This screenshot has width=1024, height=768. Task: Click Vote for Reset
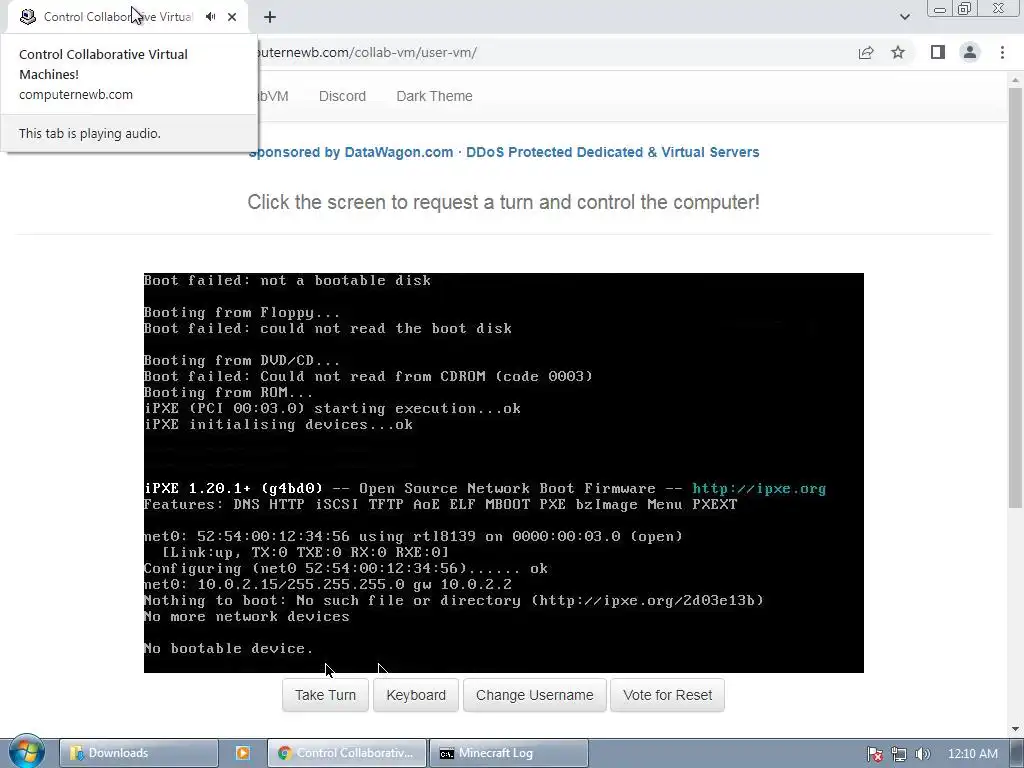[667, 695]
